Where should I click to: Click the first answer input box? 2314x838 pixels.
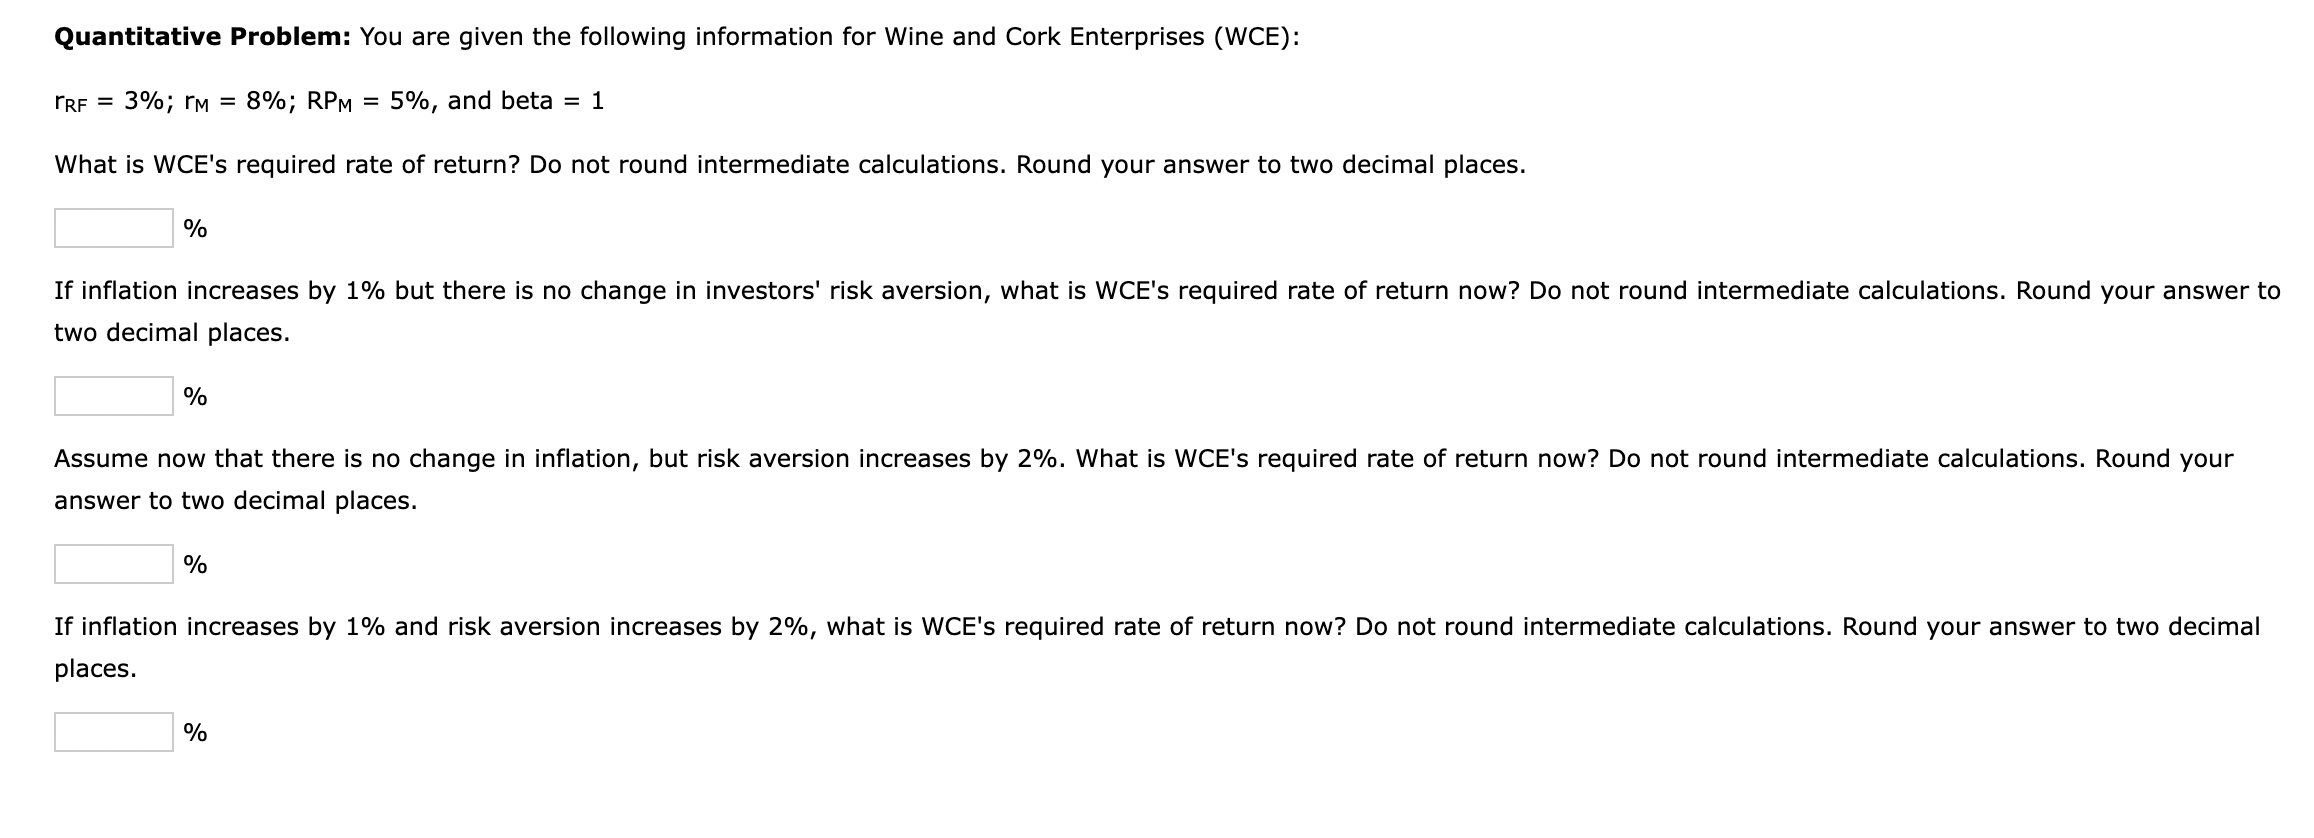(x=113, y=229)
